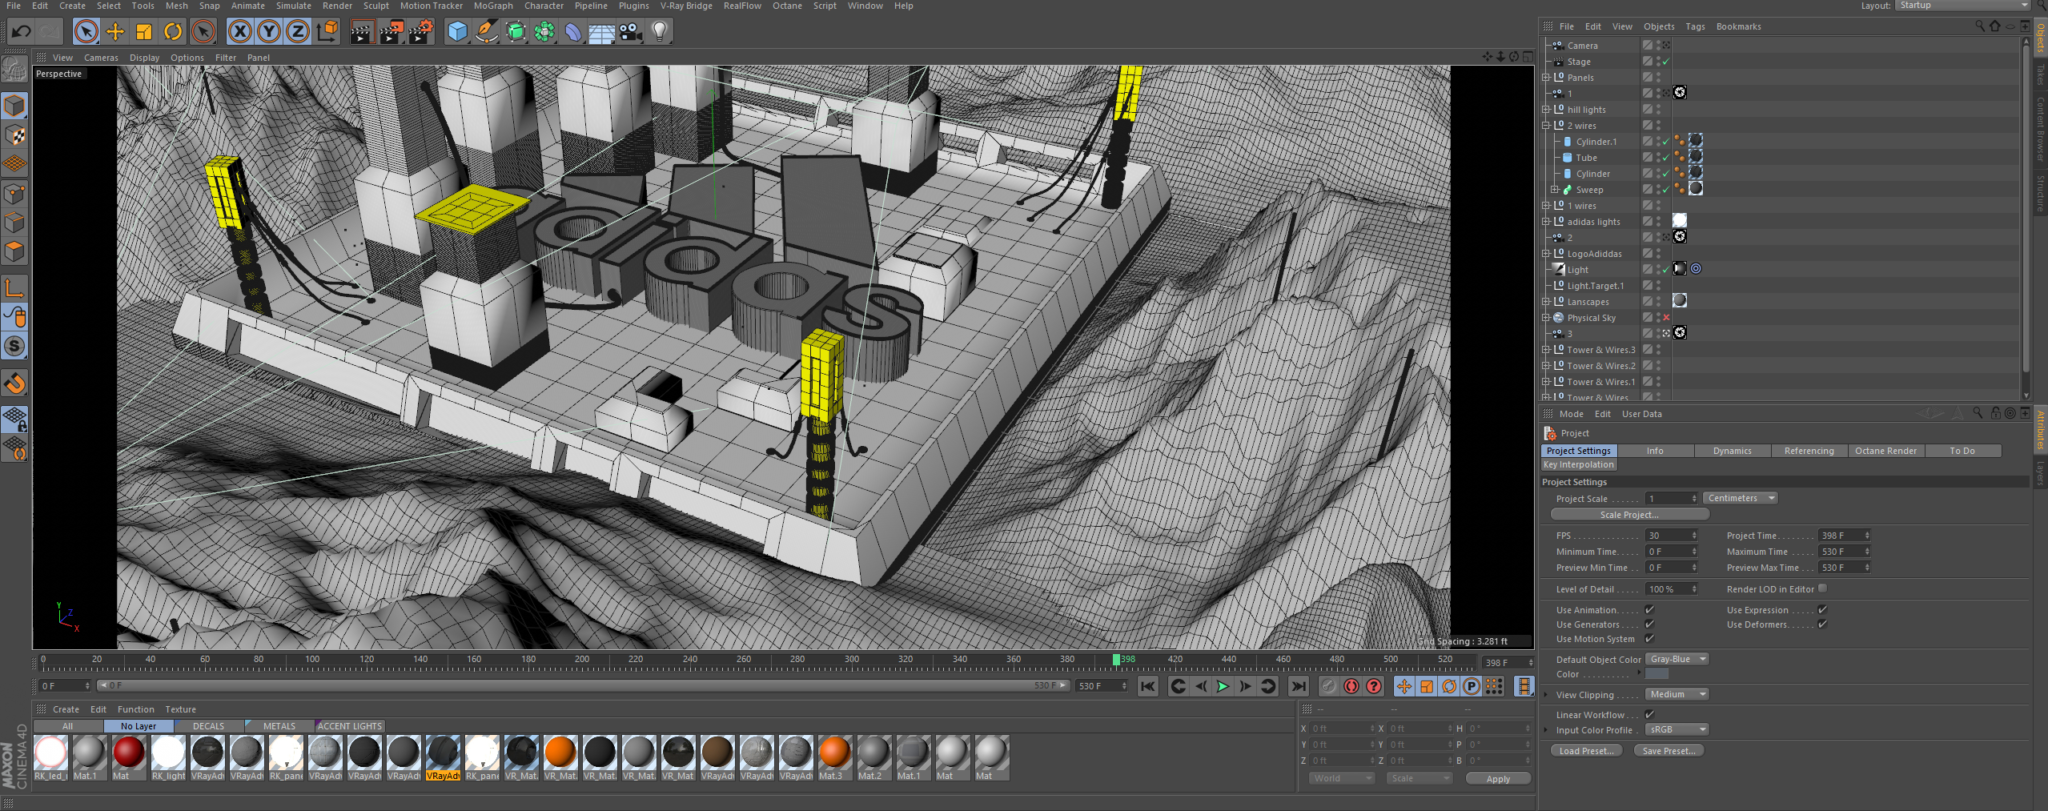Select the Move tool in top toolbar
Image resolution: width=2048 pixels, height=811 pixels.
115,32
